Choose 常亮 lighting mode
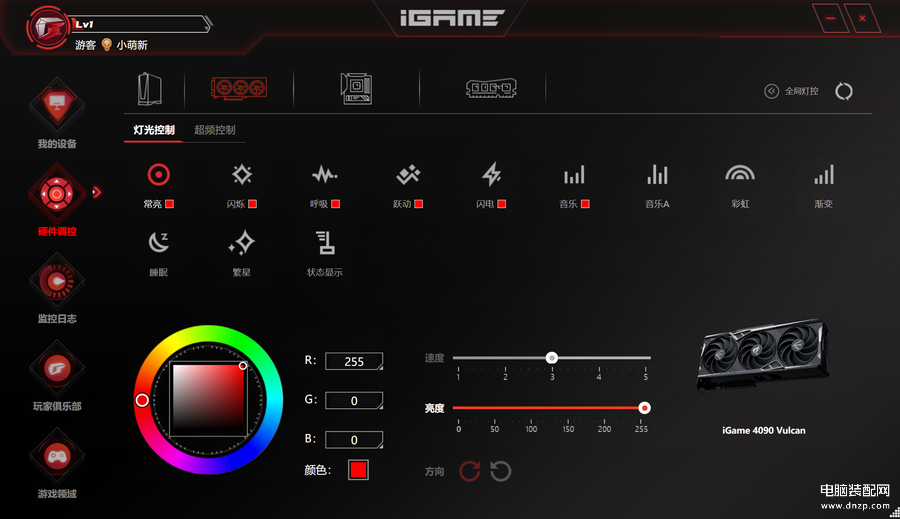900x519 pixels. pyautogui.click(x=158, y=186)
